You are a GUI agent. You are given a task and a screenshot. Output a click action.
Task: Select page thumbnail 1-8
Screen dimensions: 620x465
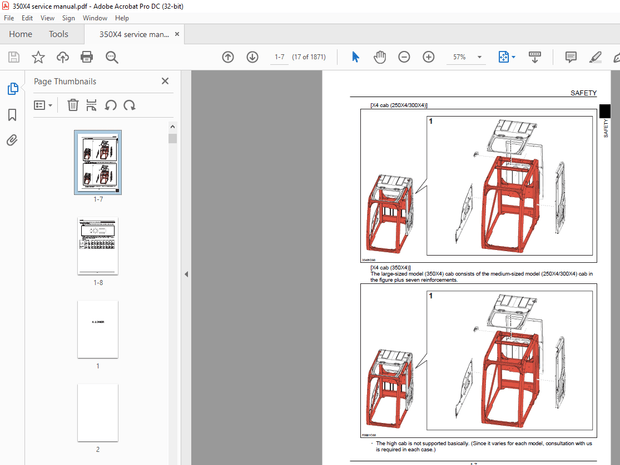98,246
